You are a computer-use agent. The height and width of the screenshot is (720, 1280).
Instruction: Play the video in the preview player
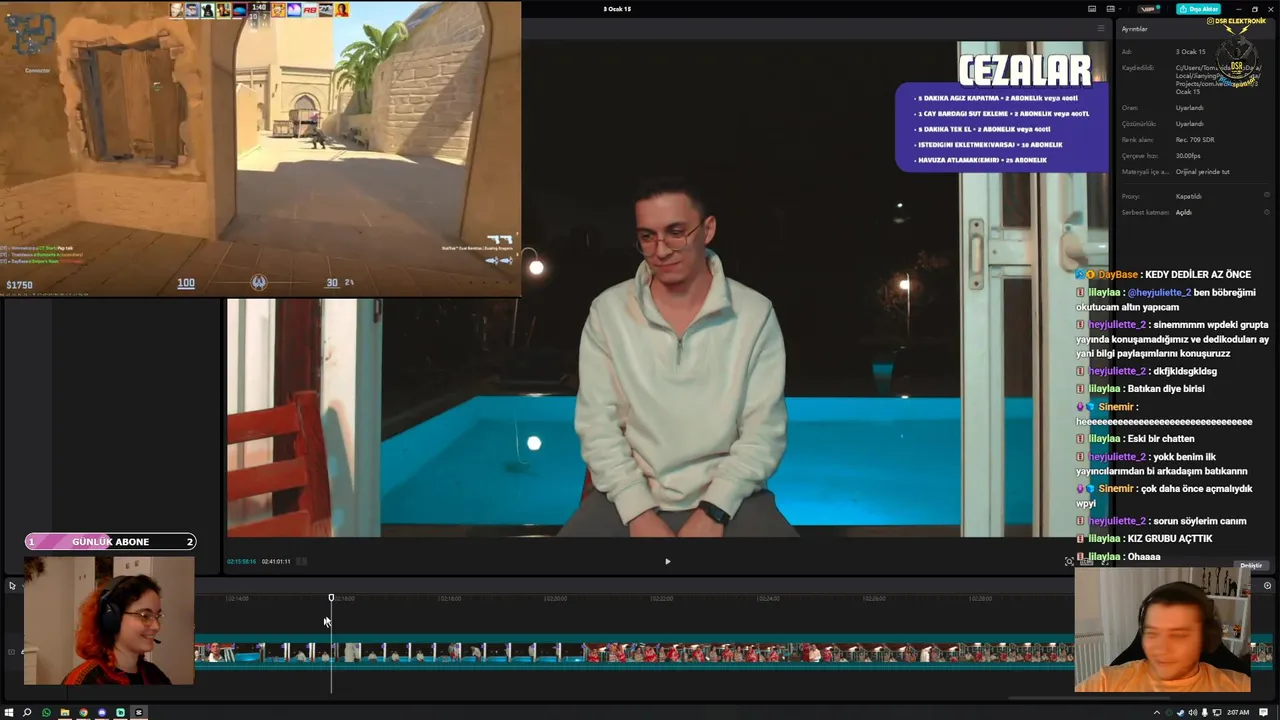(668, 561)
